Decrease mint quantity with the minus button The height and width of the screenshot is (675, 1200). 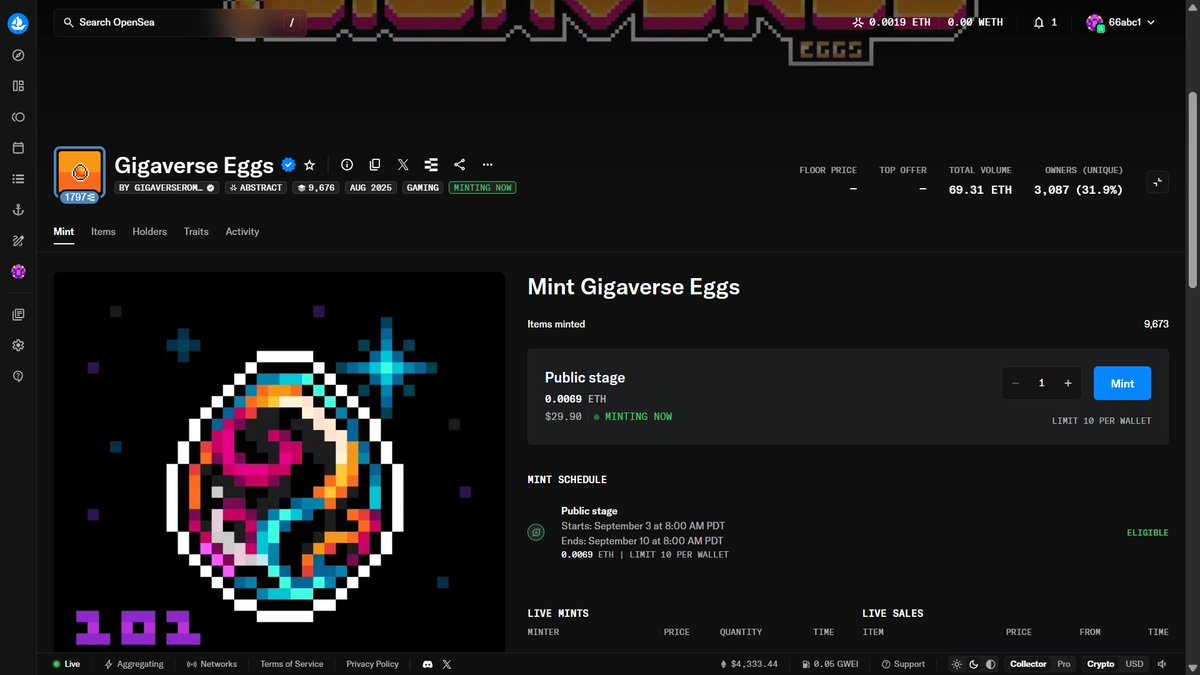tap(1016, 383)
